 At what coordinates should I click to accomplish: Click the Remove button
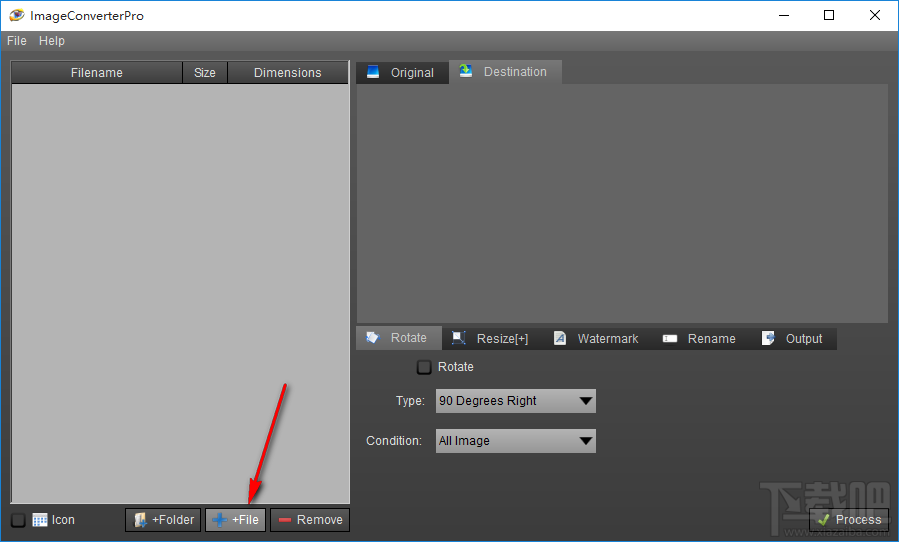310,520
